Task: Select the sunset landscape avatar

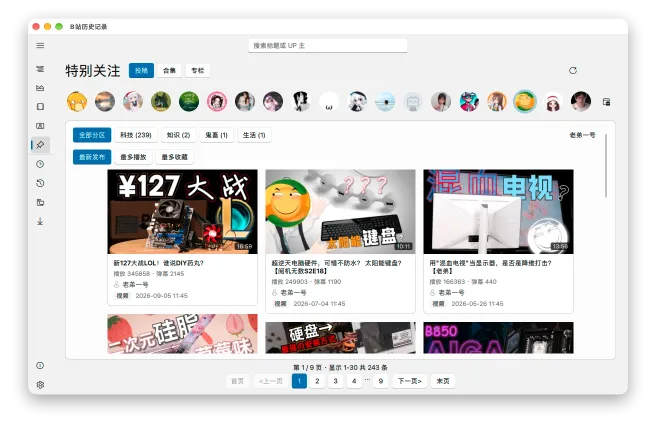Action: (105, 102)
